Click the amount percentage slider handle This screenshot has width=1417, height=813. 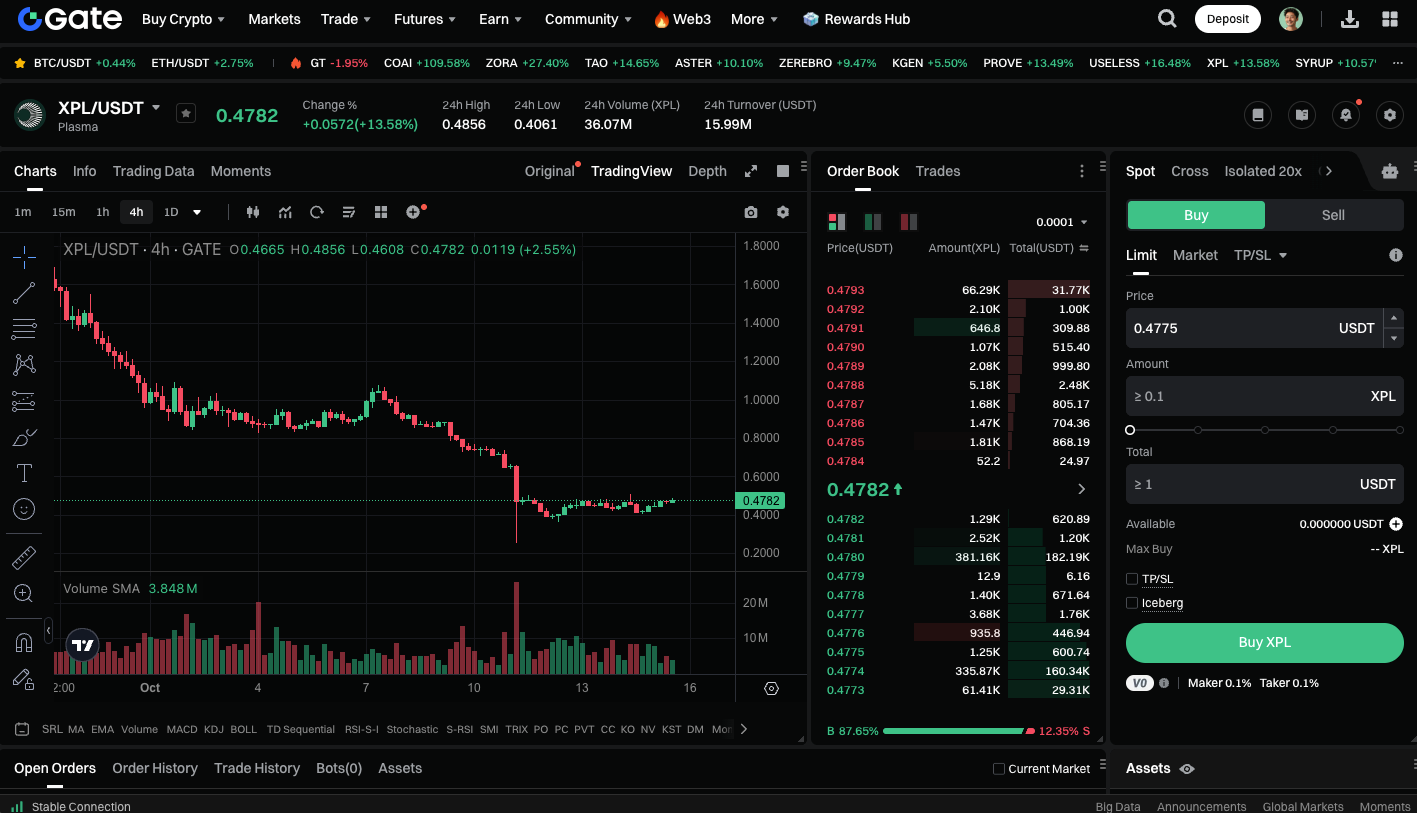pyautogui.click(x=1130, y=430)
